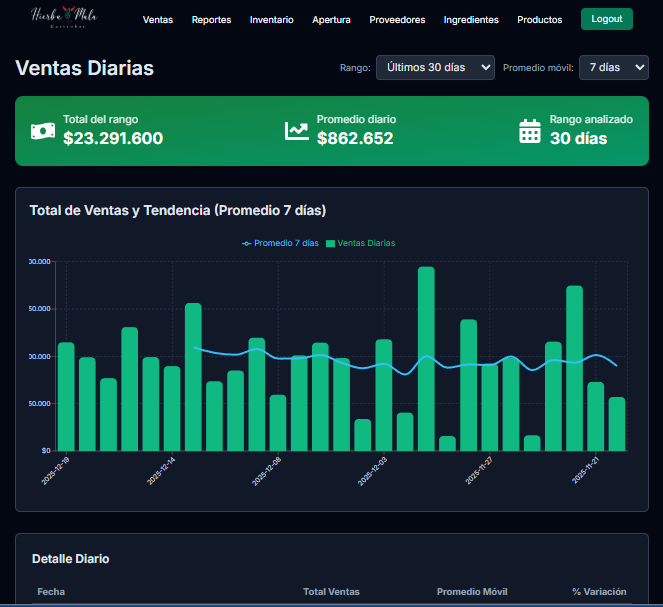Viewport: 663px width, 607px height.
Task: Click the money bill icon beside Total del rango
Action: point(43,131)
